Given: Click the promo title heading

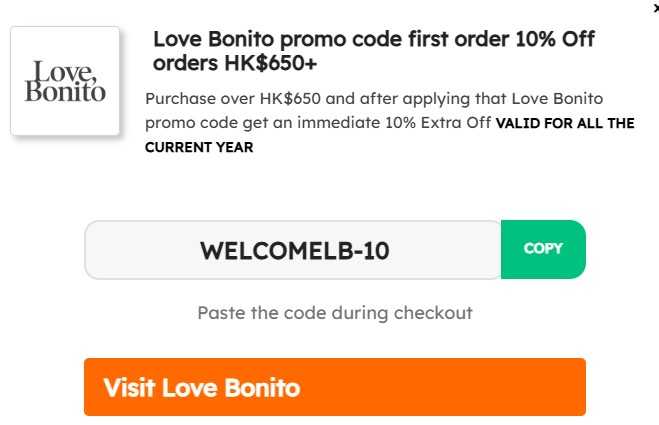Looking at the screenshot, I should [373, 51].
